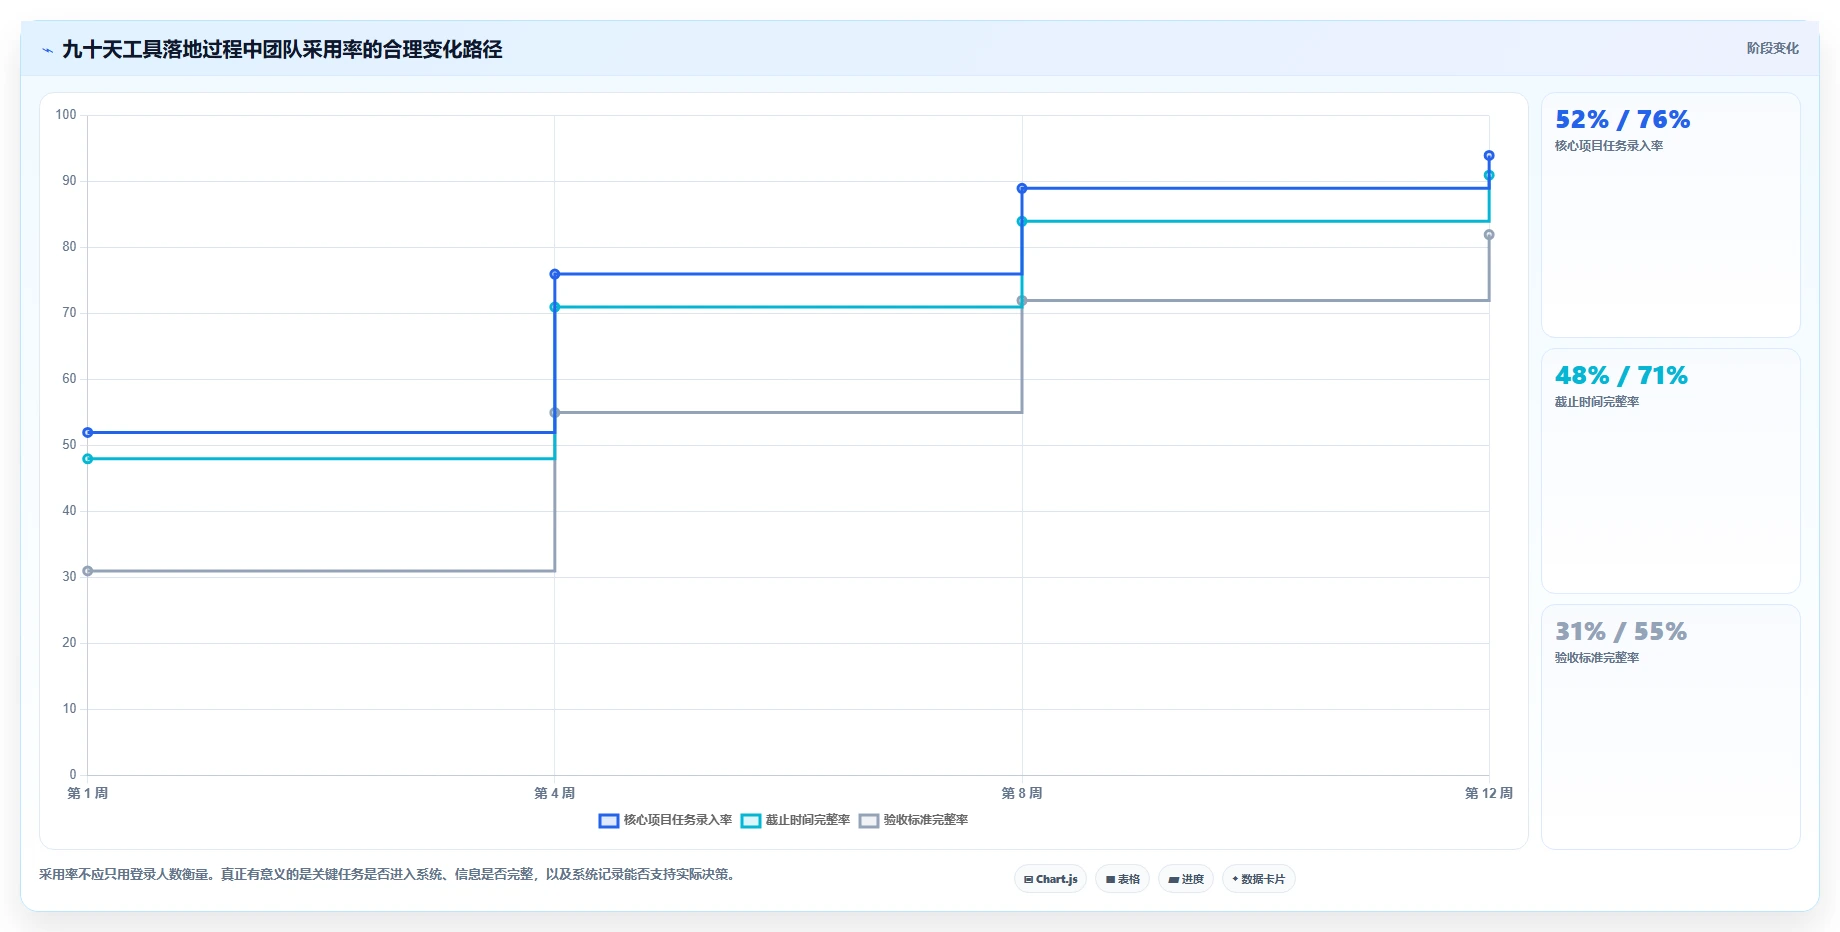The height and width of the screenshot is (932, 1840).
Task: Click the 截止时间完整率 card label
Action: [1597, 402]
